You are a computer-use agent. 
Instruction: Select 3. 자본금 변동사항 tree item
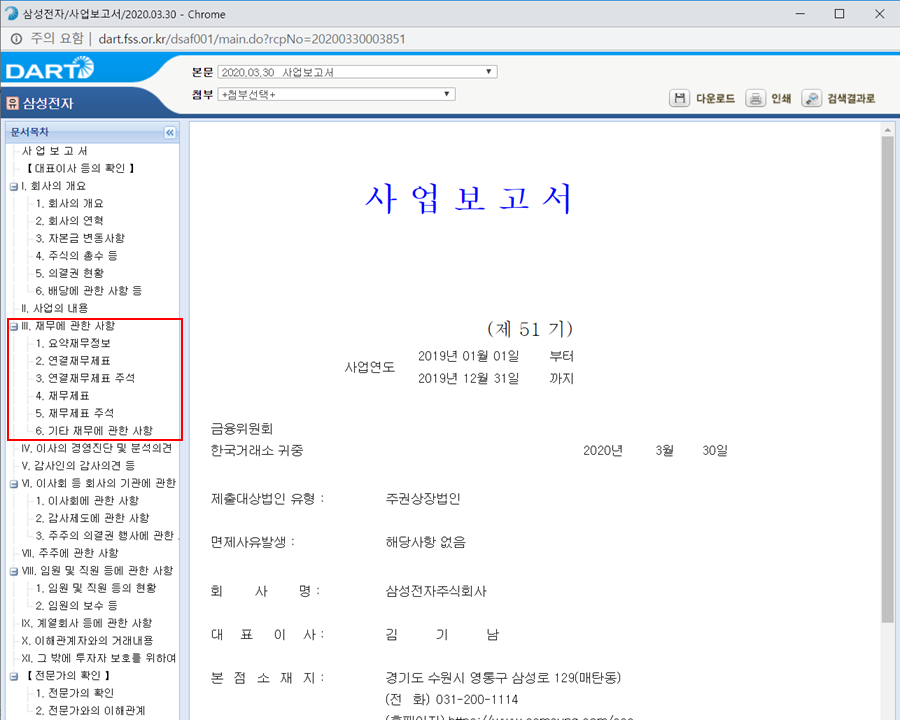pyautogui.click(x=80, y=238)
